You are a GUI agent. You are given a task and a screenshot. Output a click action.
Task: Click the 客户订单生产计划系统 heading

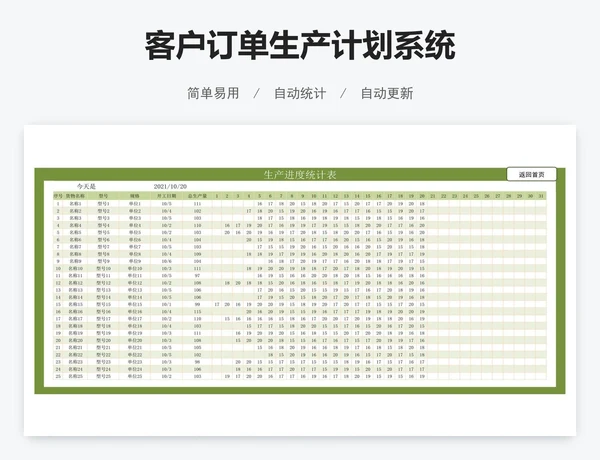300,46
